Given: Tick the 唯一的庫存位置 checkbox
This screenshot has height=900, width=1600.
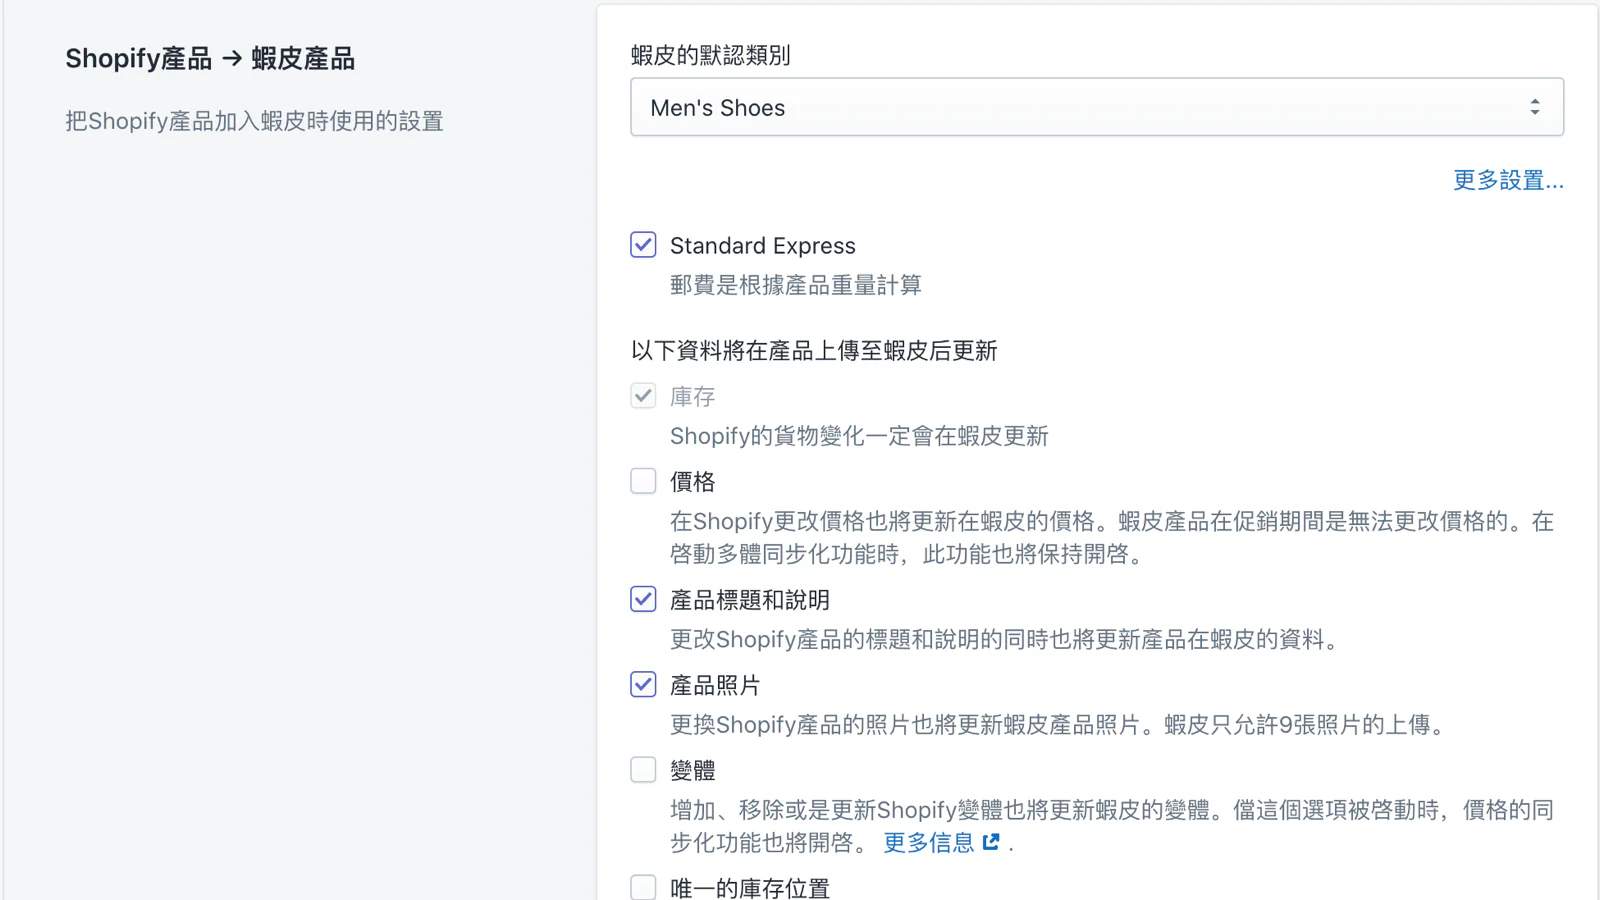Looking at the screenshot, I should point(643,887).
